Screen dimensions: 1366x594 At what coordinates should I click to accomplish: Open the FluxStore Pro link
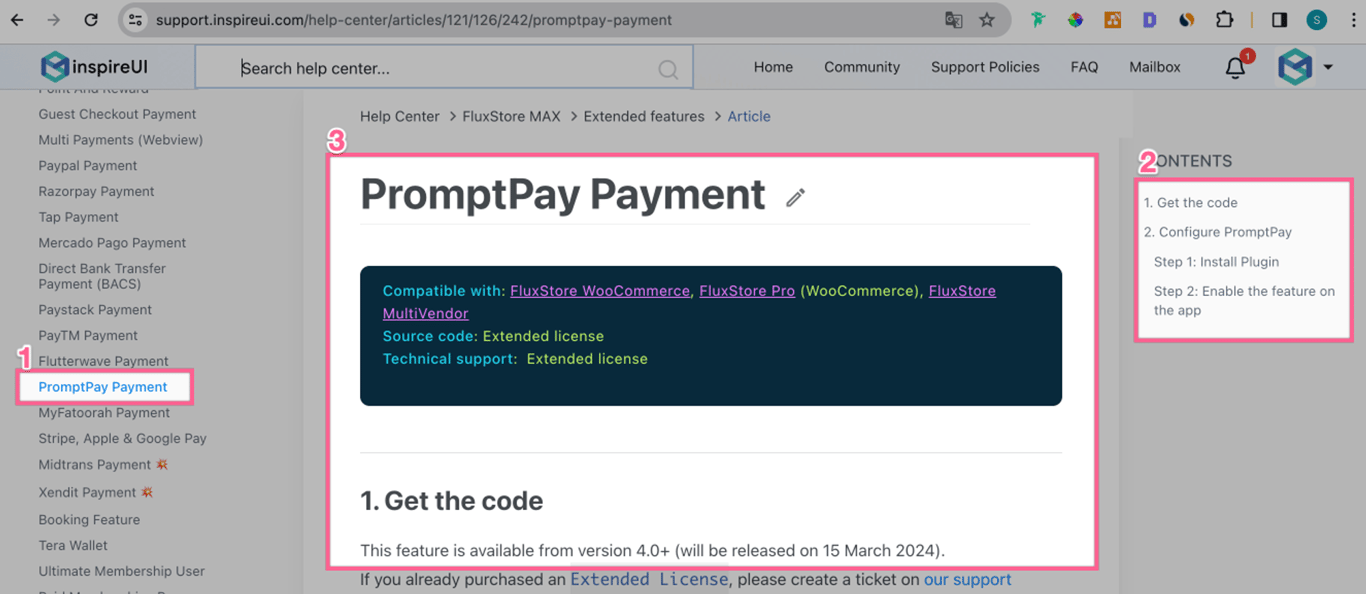(747, 291)
